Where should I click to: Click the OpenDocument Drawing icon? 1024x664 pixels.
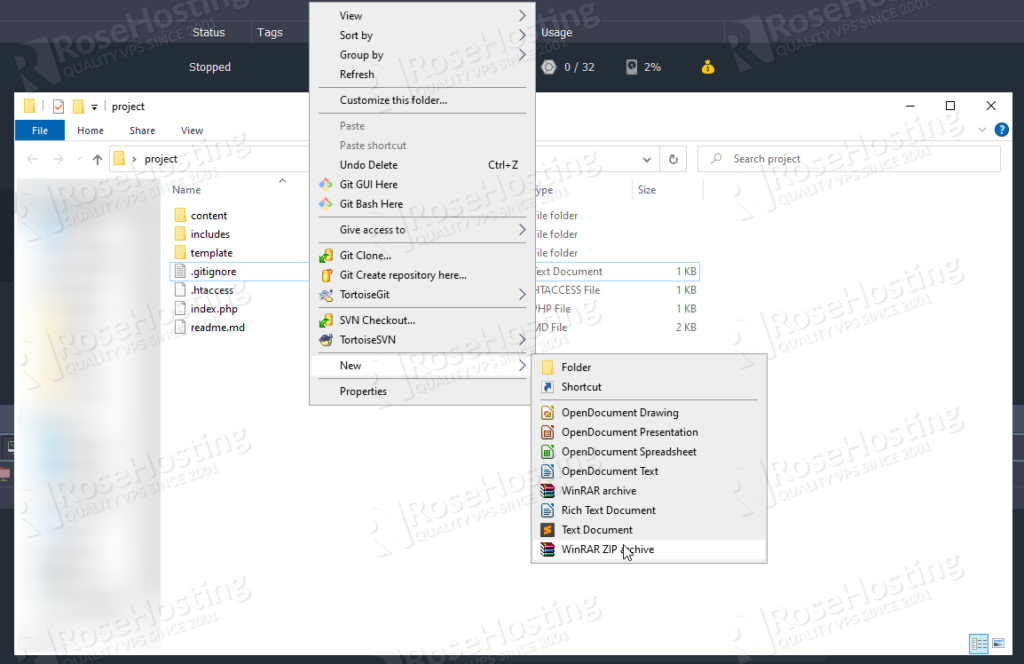point(548,413)
